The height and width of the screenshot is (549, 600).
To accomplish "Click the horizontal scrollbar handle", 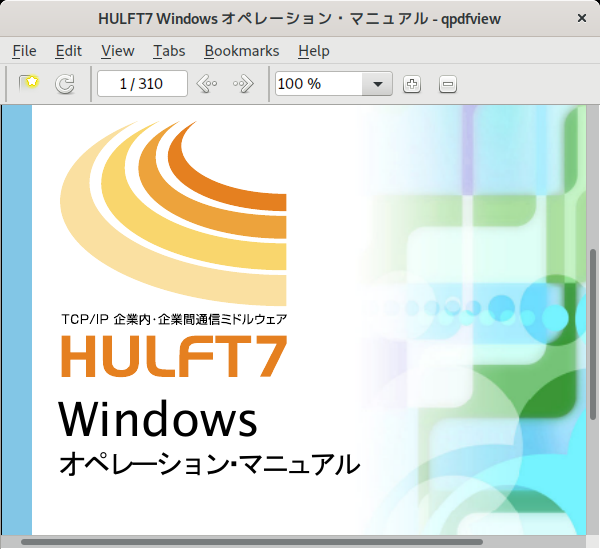I will coord(252,542).
